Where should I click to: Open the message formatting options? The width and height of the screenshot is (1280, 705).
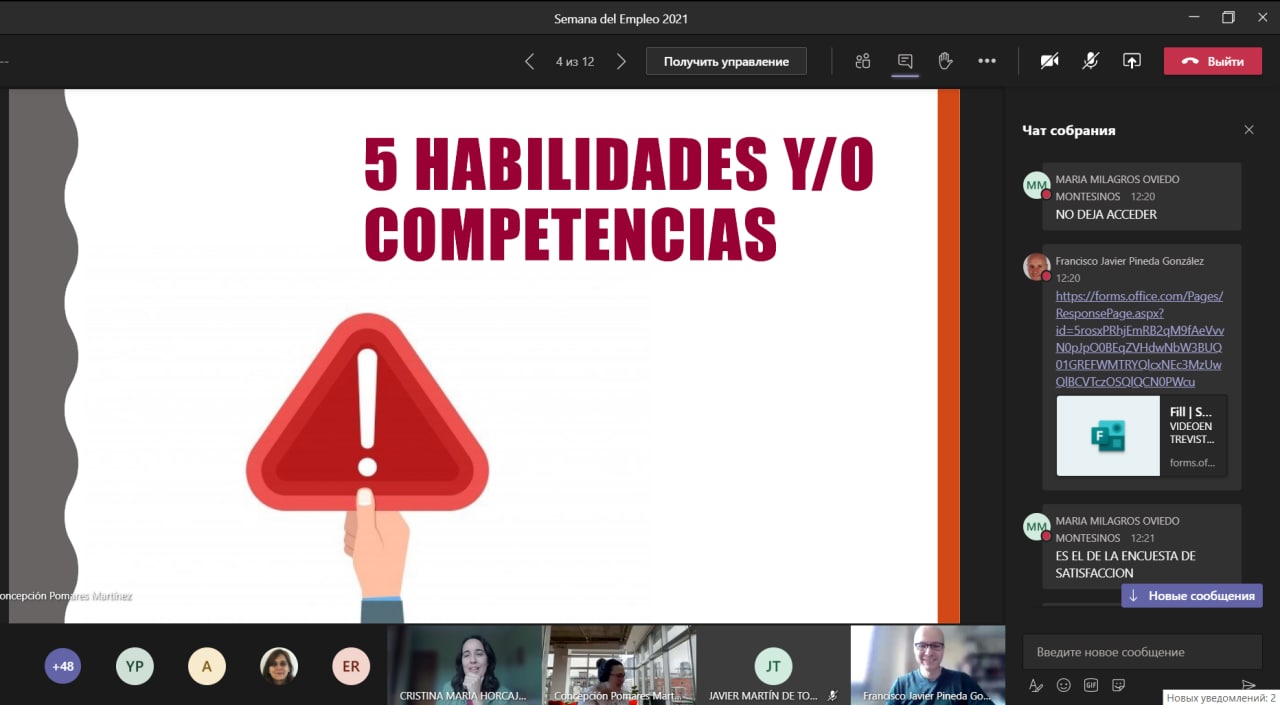pos(1036,685)
